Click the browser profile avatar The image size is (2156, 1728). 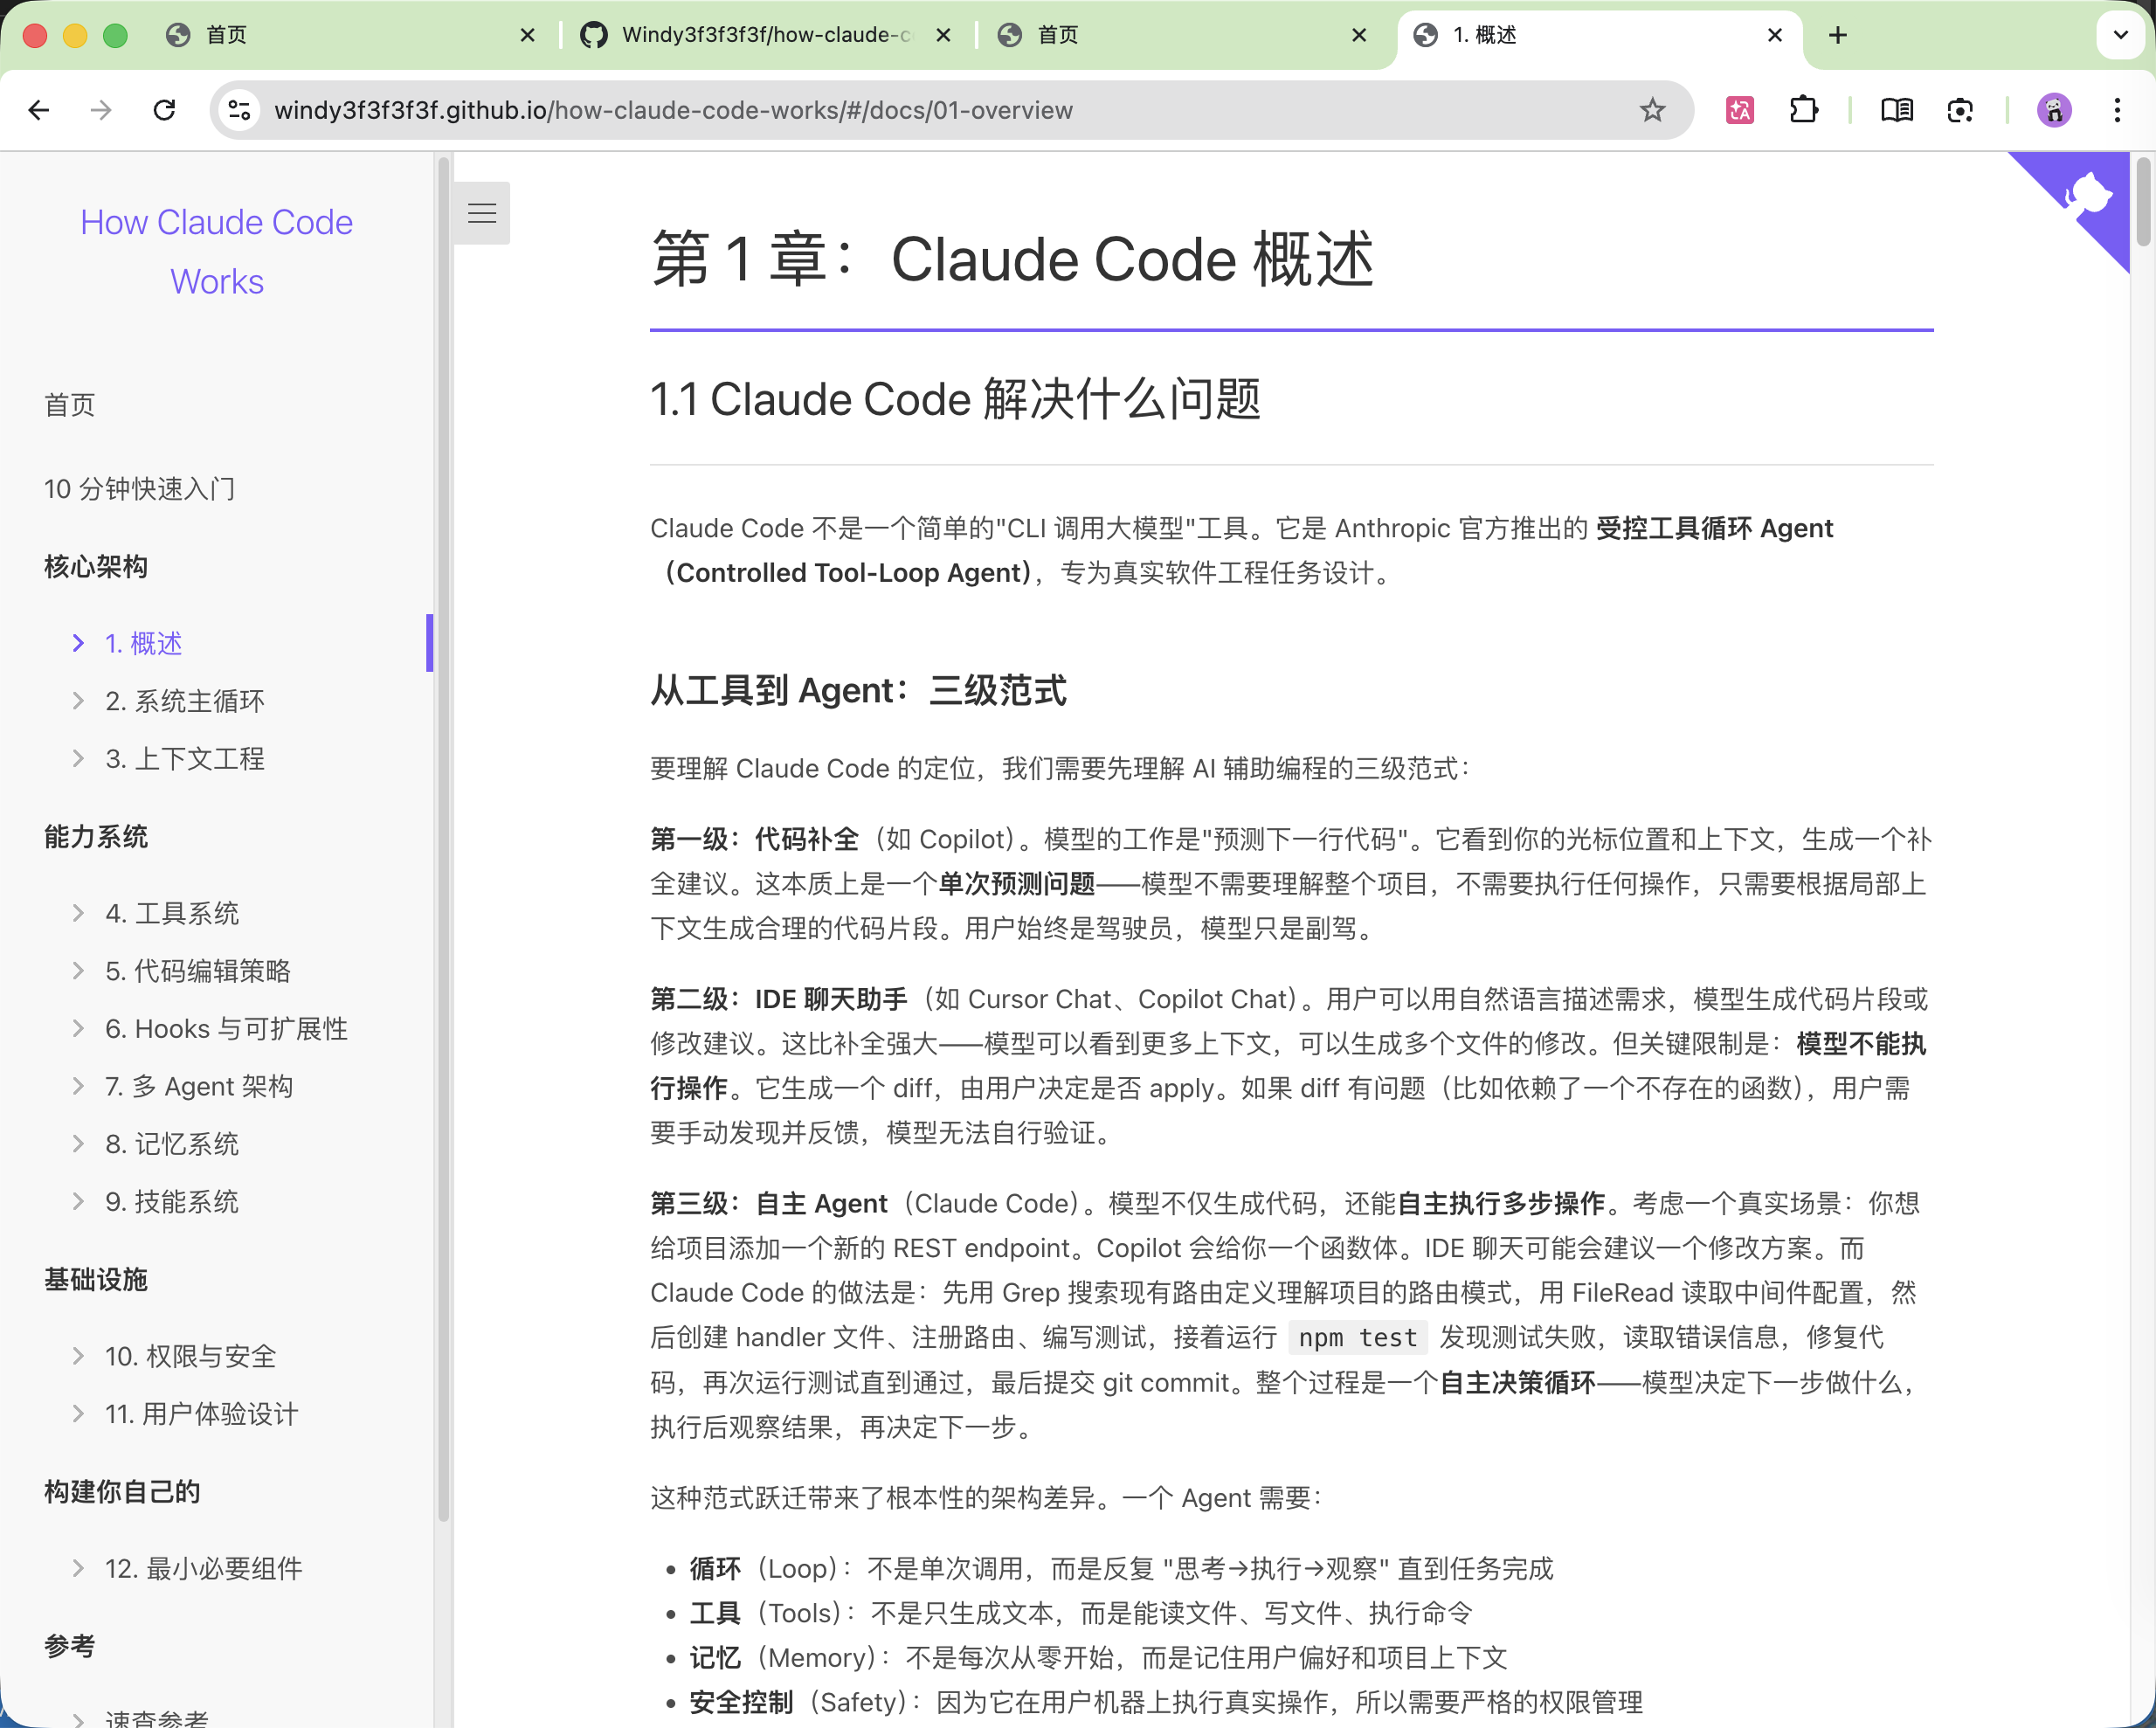click(2054, 110)
